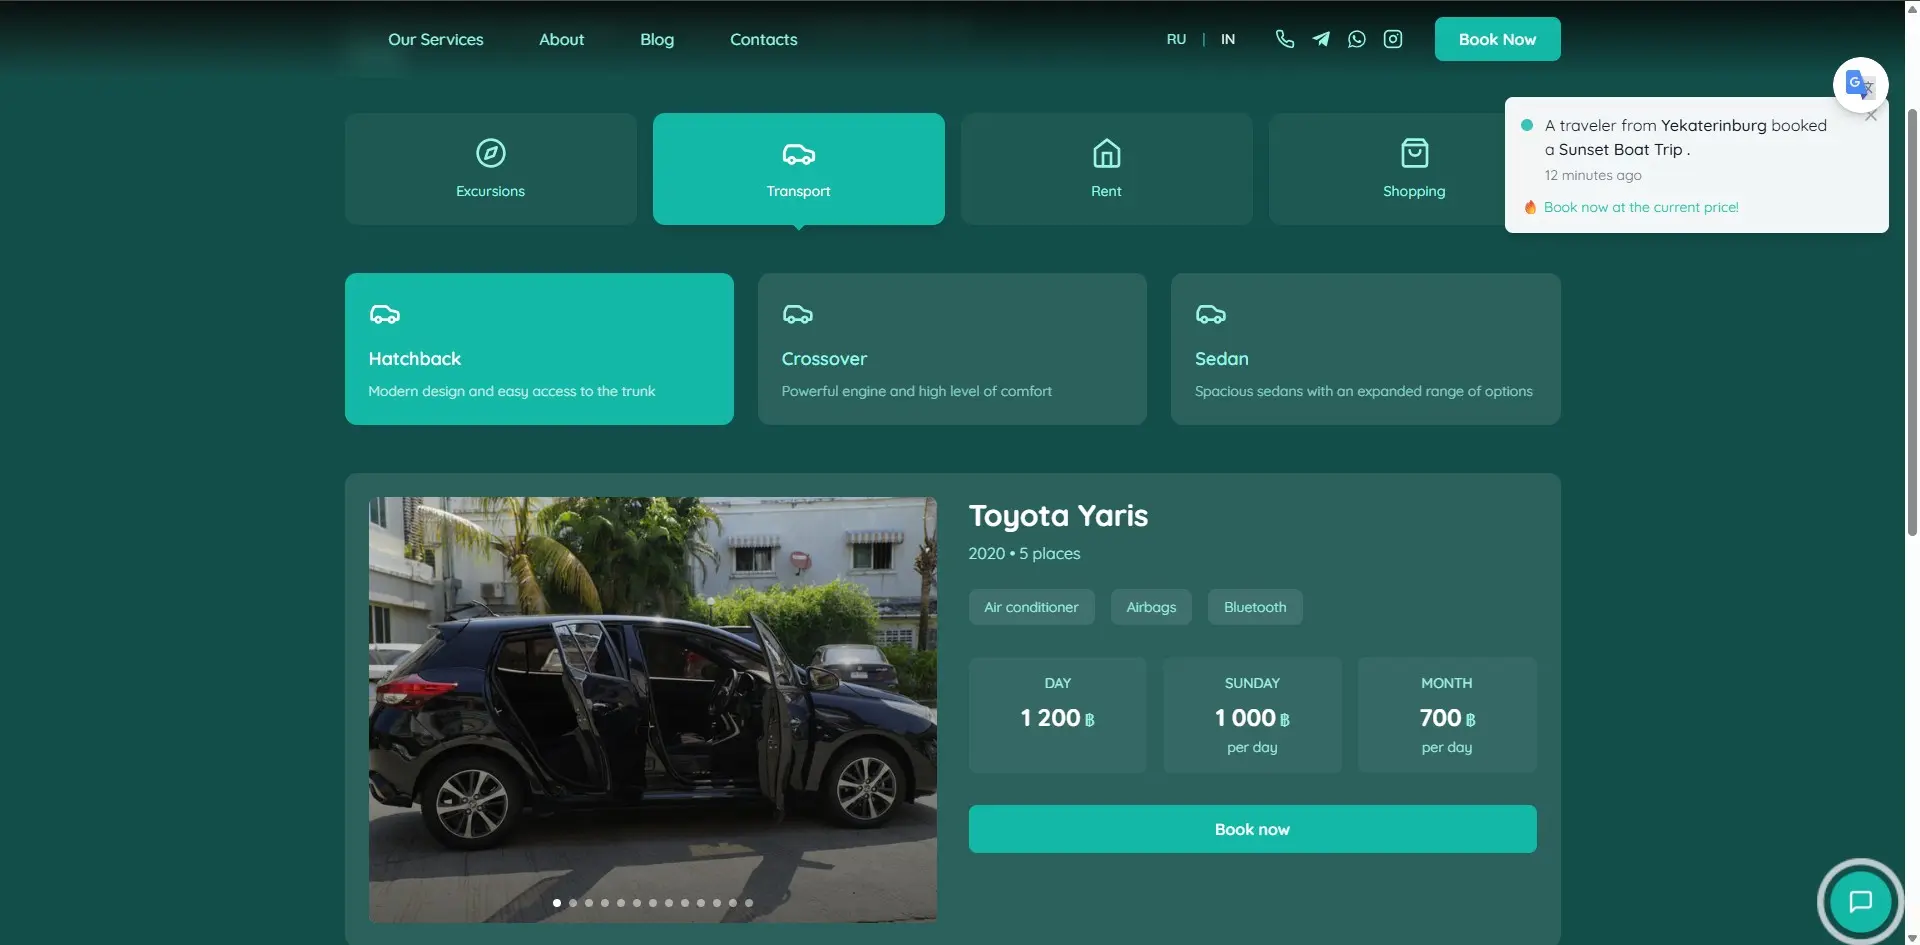Select the Shopping category tab

pos(1414,169)
